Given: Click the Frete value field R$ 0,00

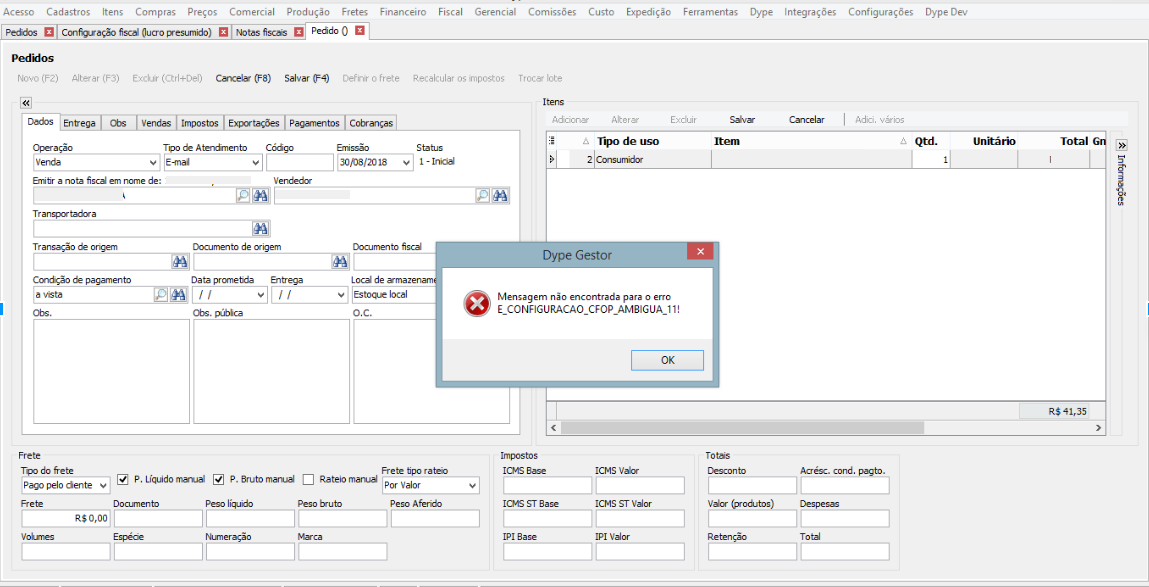Looking at the screenshot, I should coord(66,518).
